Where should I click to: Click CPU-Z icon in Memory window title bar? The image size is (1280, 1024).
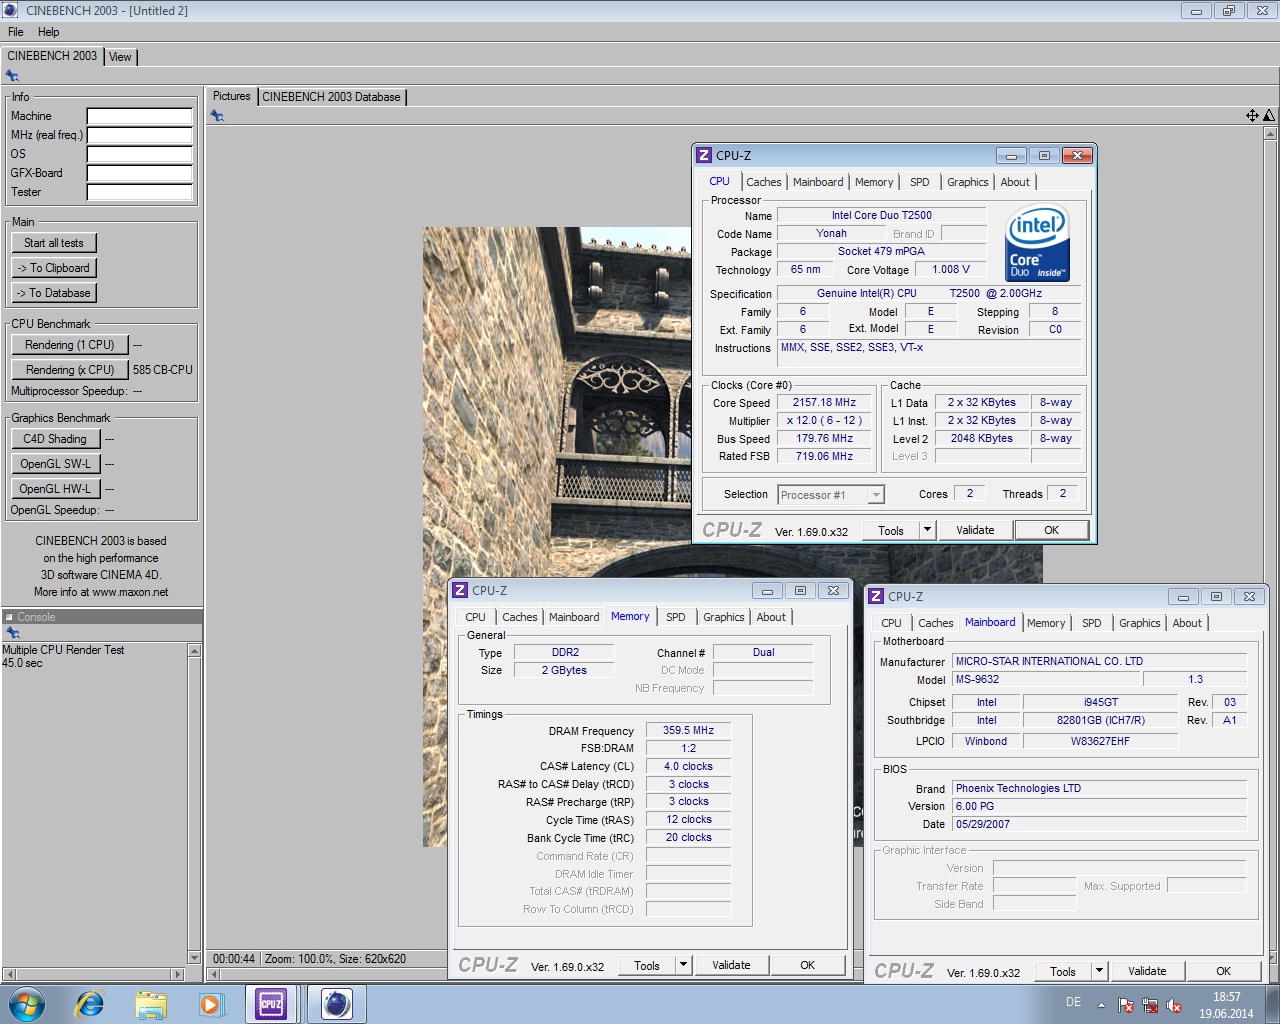point(460,591)
